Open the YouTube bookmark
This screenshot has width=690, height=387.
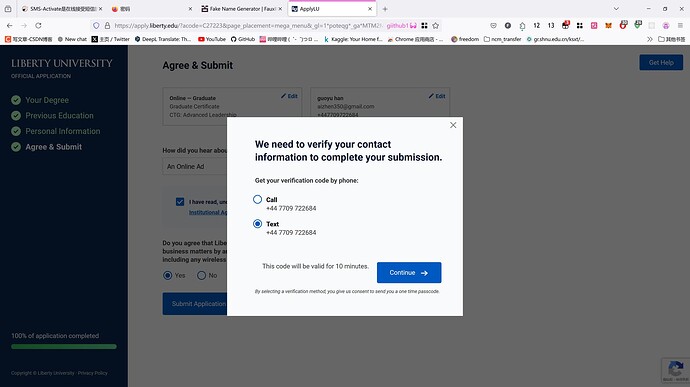[x=212, y=39]
